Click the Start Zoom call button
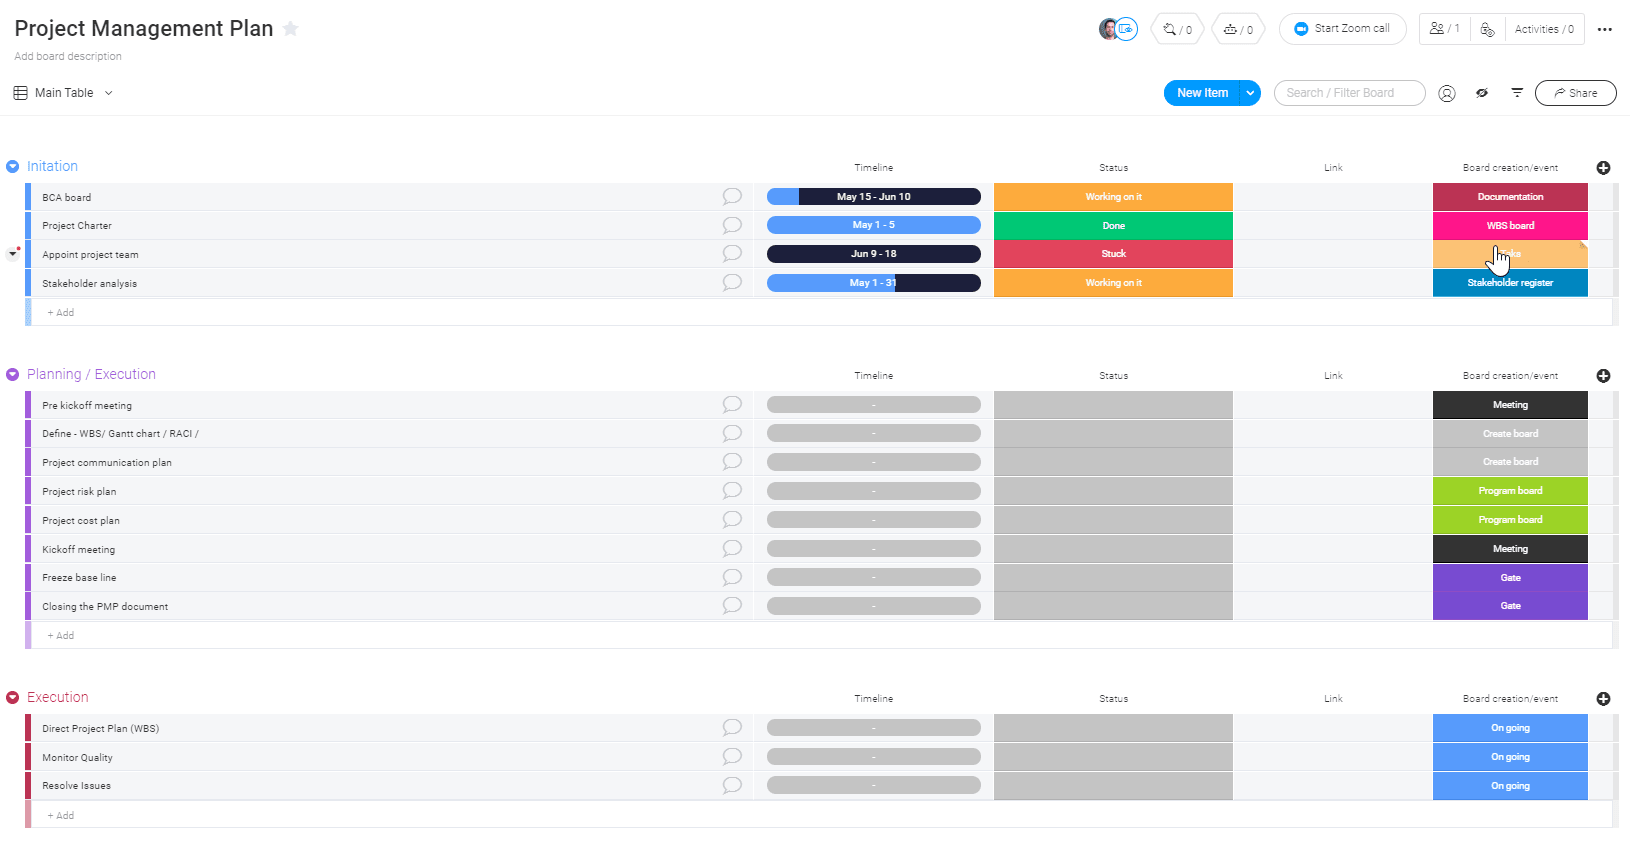Viewport: 1630px width, 842px height. [1342, 29]
